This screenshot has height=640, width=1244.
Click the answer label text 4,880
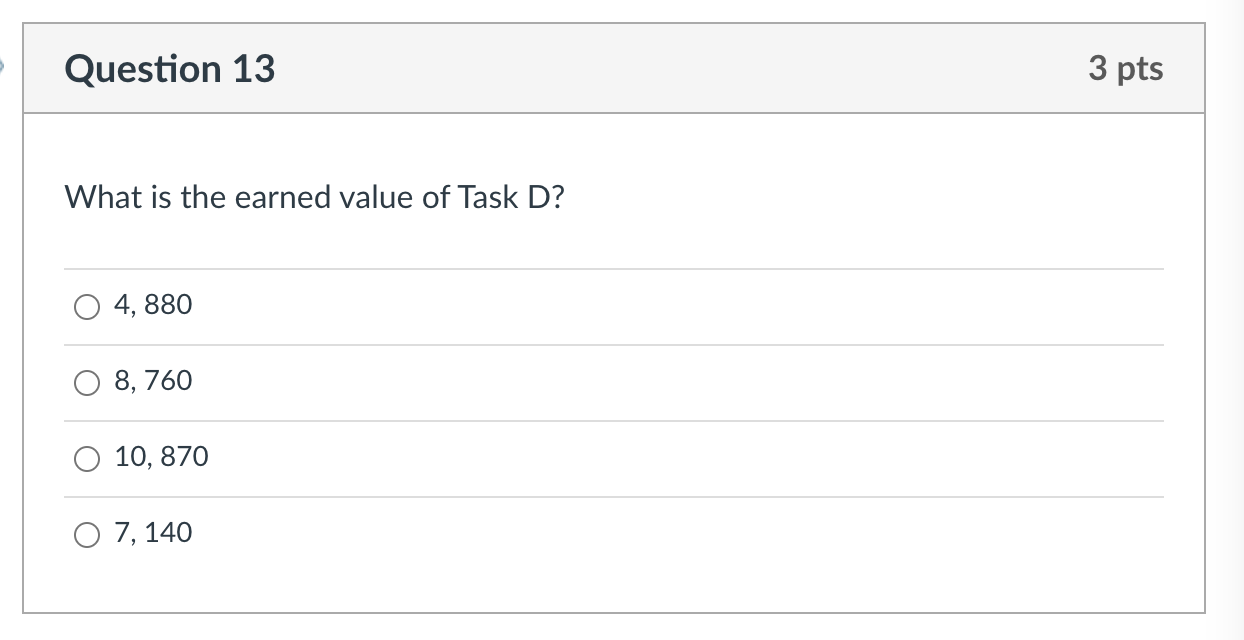(x=153, y=305)
